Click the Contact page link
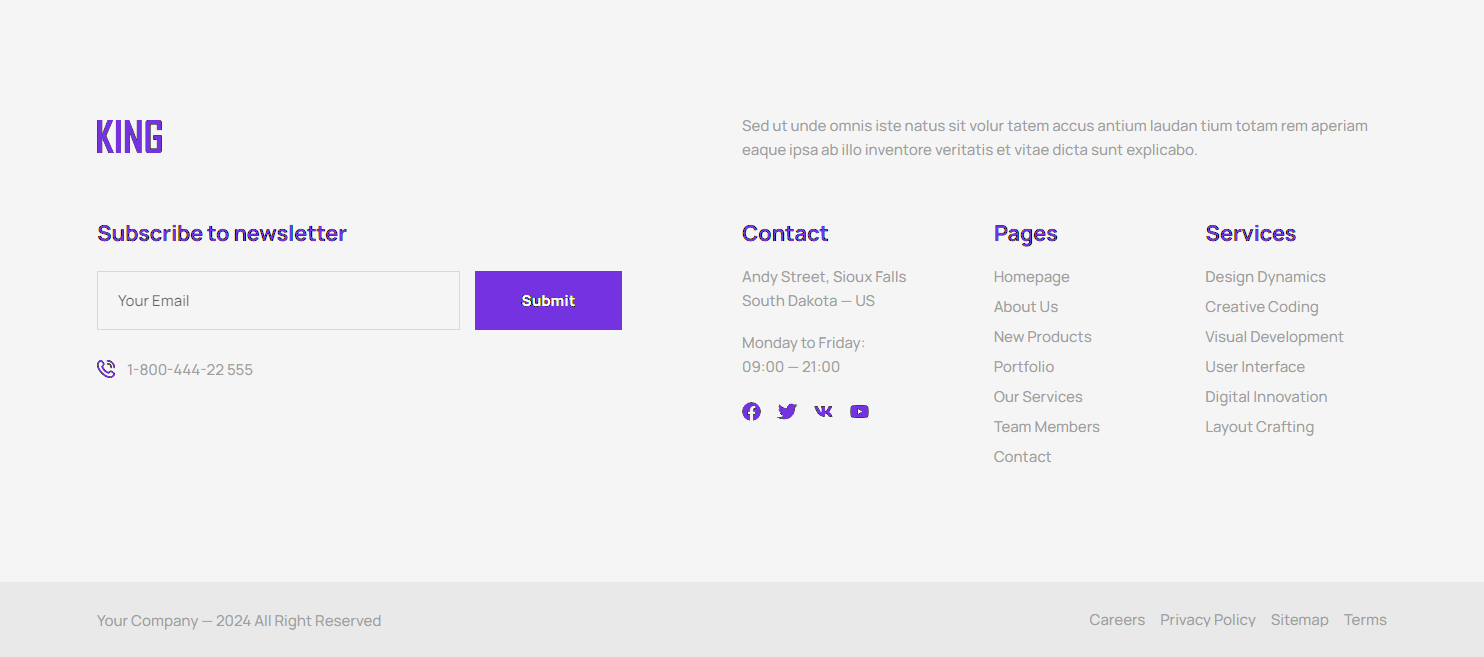Image resolution: width=1484 pixels, height=657 pixels. click(1022, 456)
